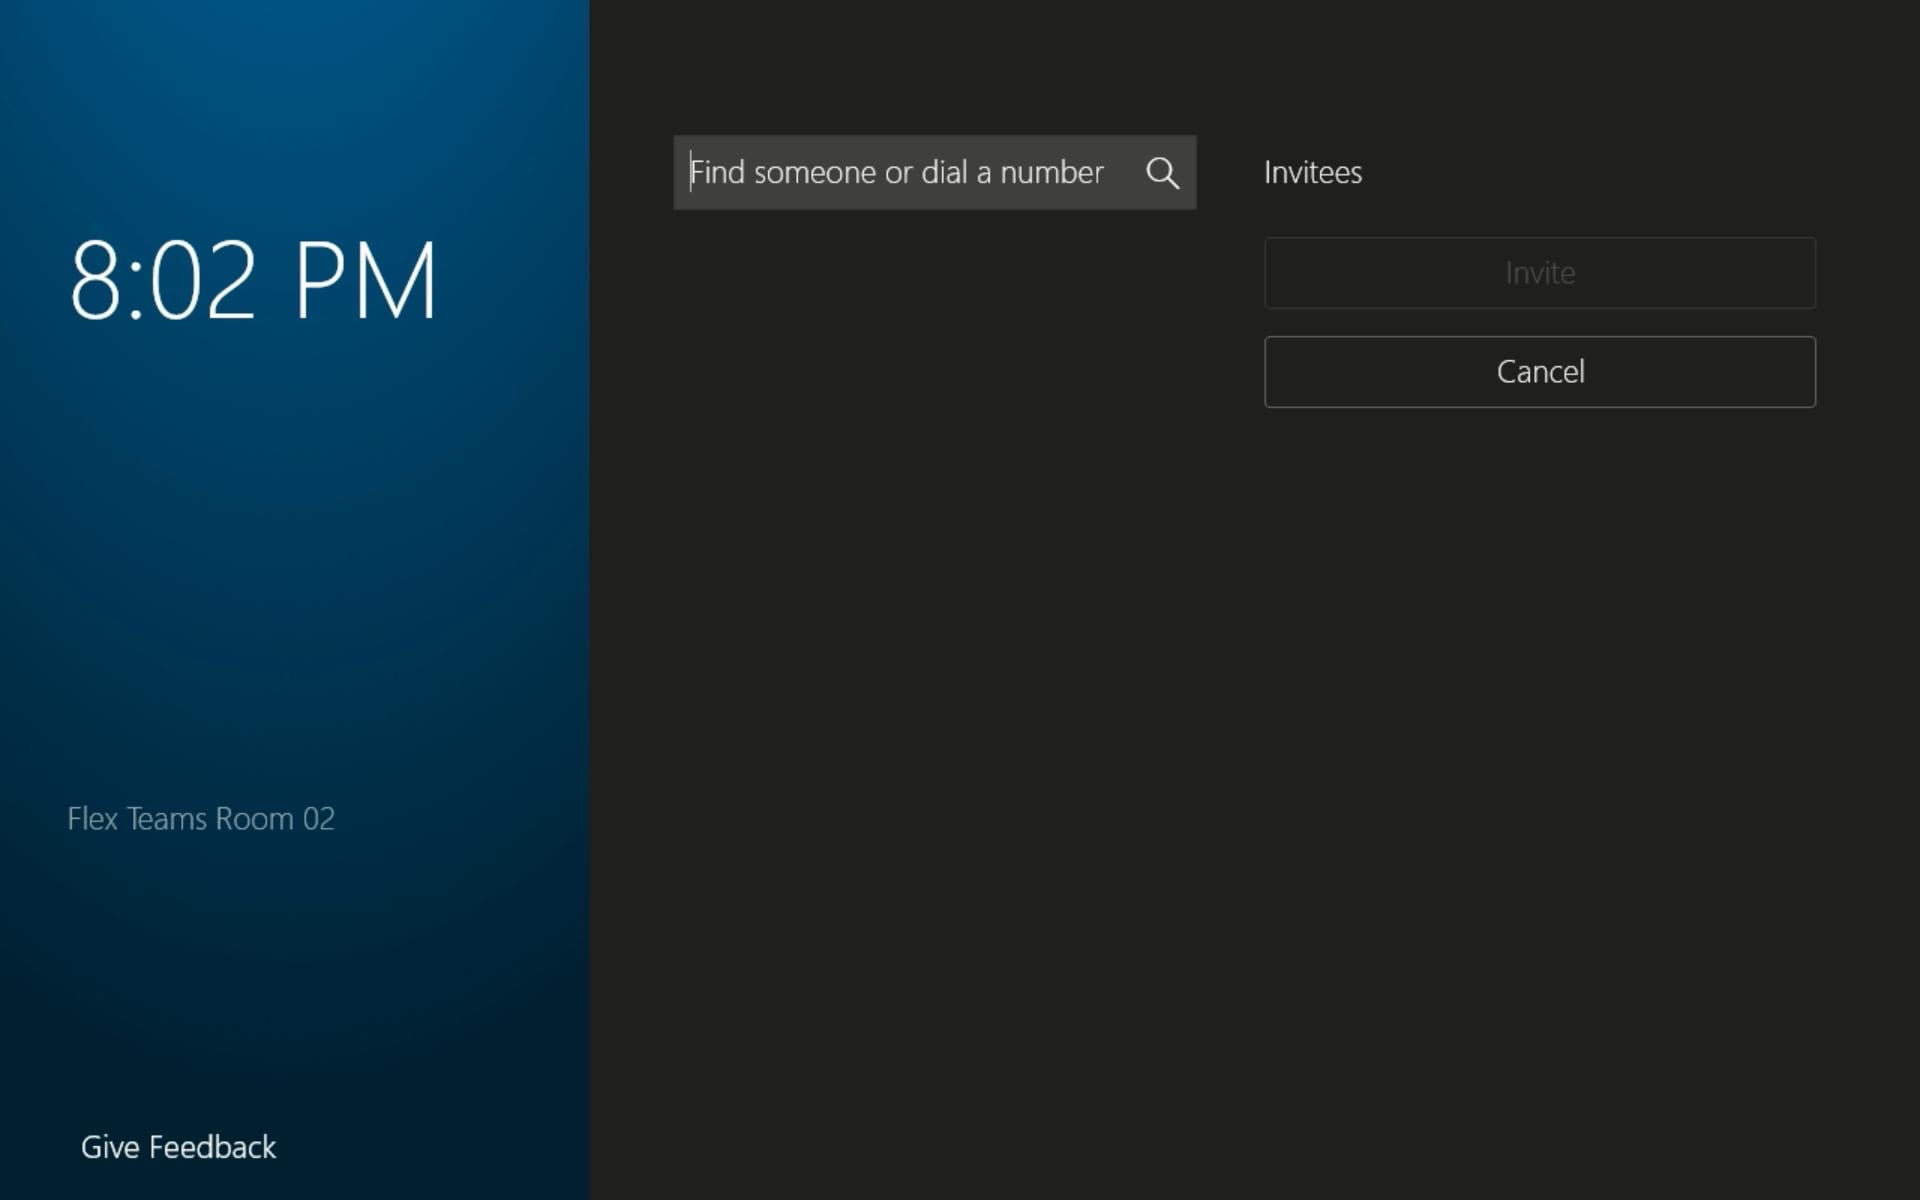
Task: Click the magnifier search icon
Action: pos(1162,173)
